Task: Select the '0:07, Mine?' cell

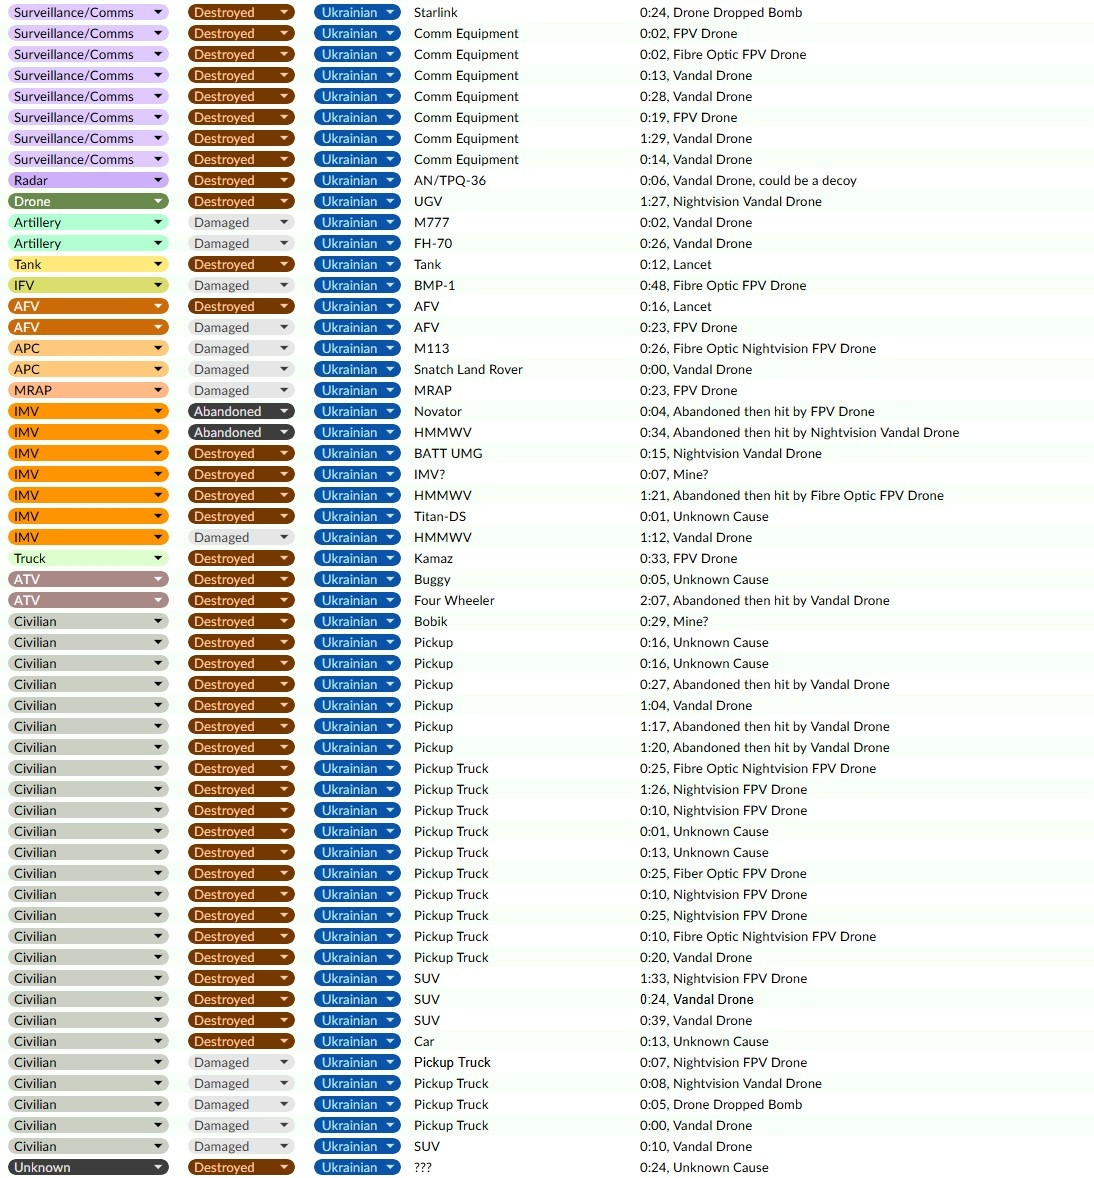Action: [674, 475]
